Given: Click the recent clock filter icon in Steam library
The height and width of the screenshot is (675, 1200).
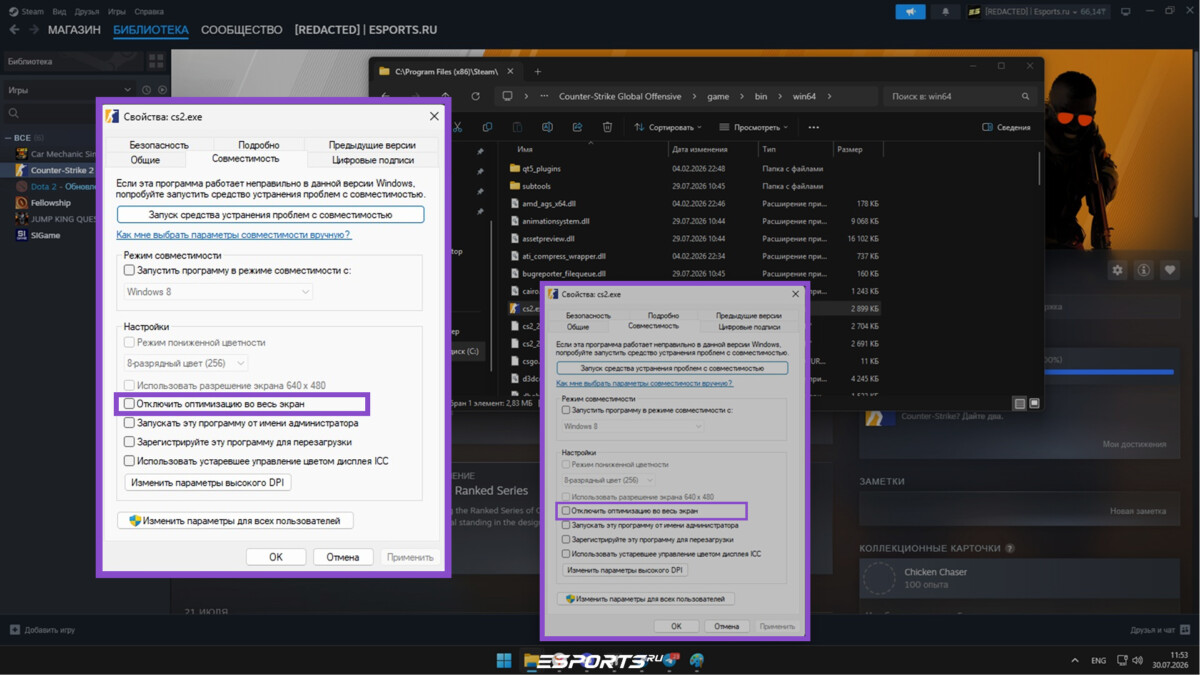Looking at the screenshot, I should point(146,90).
